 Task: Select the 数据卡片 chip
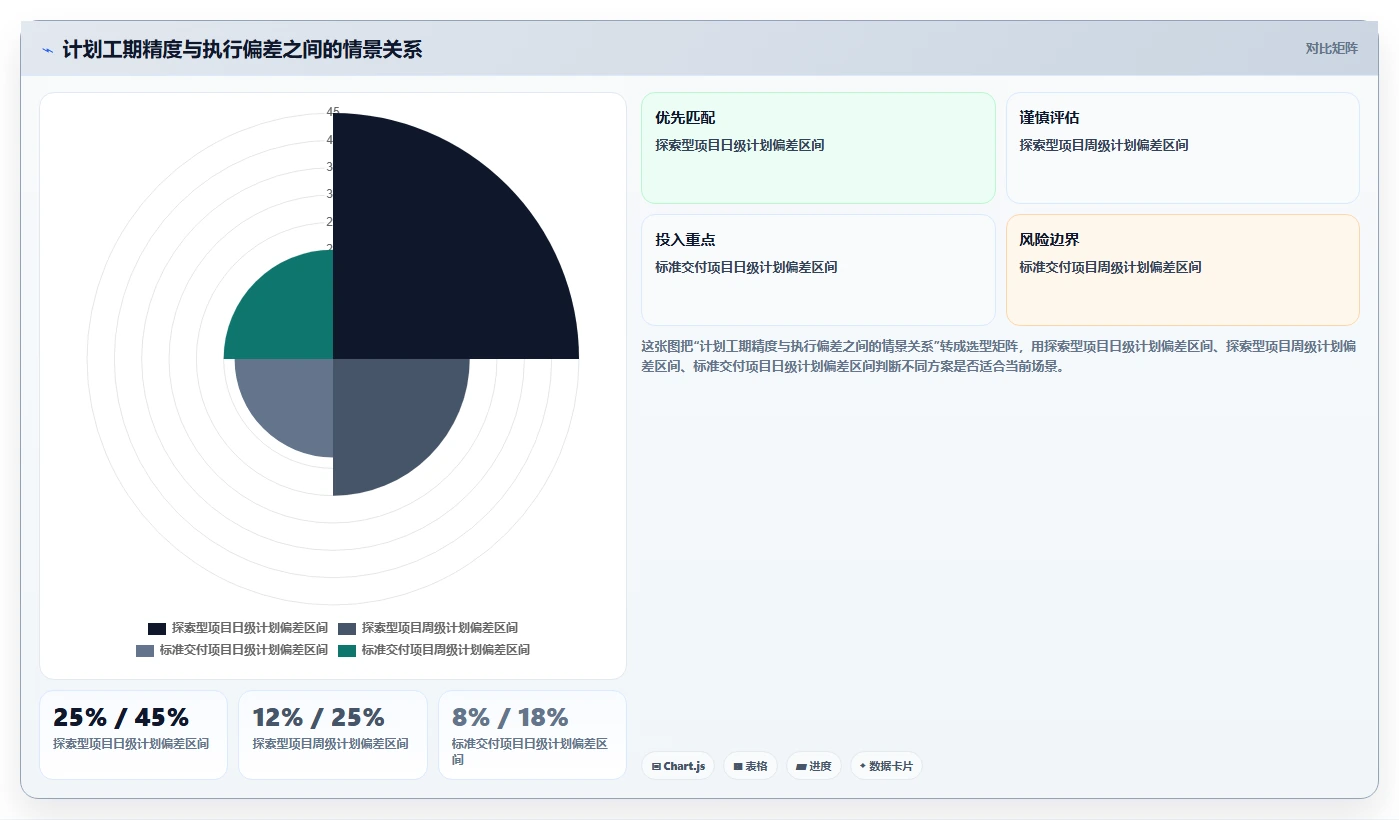[x=886, y=766]
